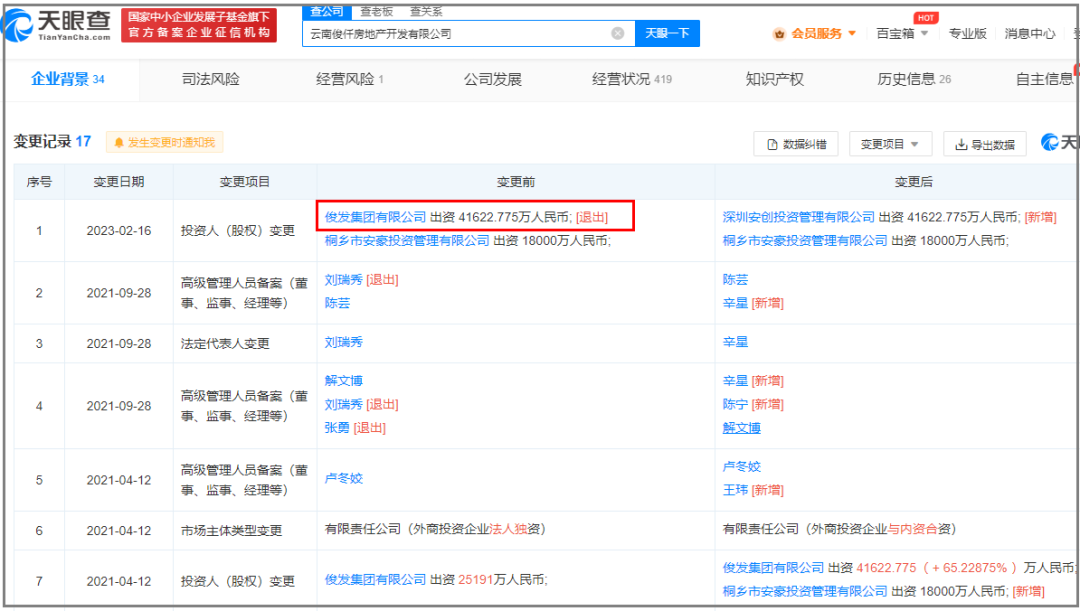Open 桐乡市安豪投资管理有限公司 in row 1 变更前
This screenshot has width=1080, height=611.
click(407, 240)
